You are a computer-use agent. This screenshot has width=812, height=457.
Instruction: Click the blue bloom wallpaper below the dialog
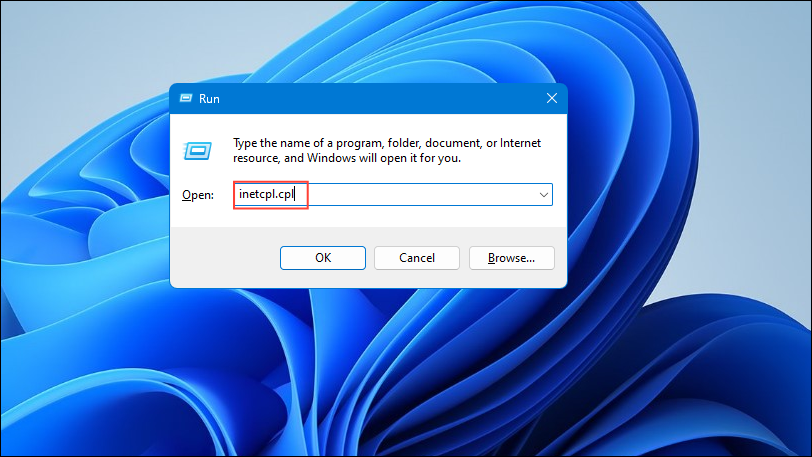coord(362,373)
